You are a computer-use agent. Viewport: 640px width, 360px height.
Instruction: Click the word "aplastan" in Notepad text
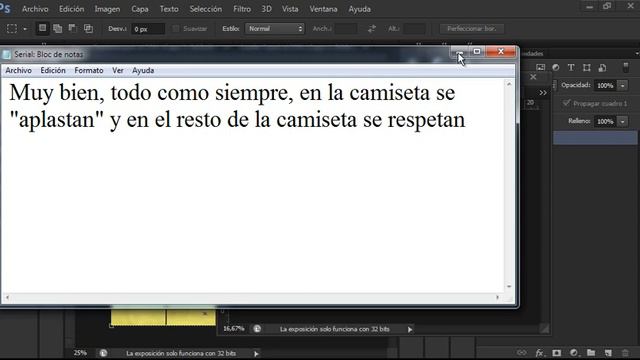pyautogui.click(x=56, y=120)
